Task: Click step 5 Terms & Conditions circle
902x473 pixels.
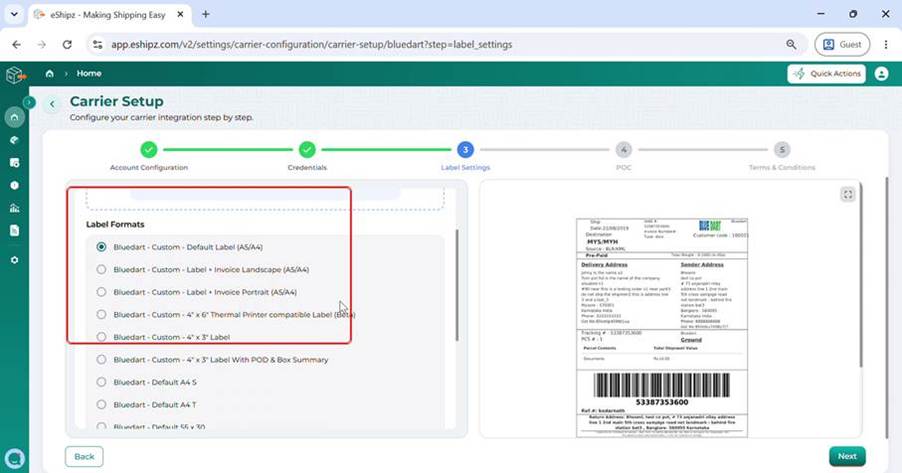Action: tap(782, 150)
